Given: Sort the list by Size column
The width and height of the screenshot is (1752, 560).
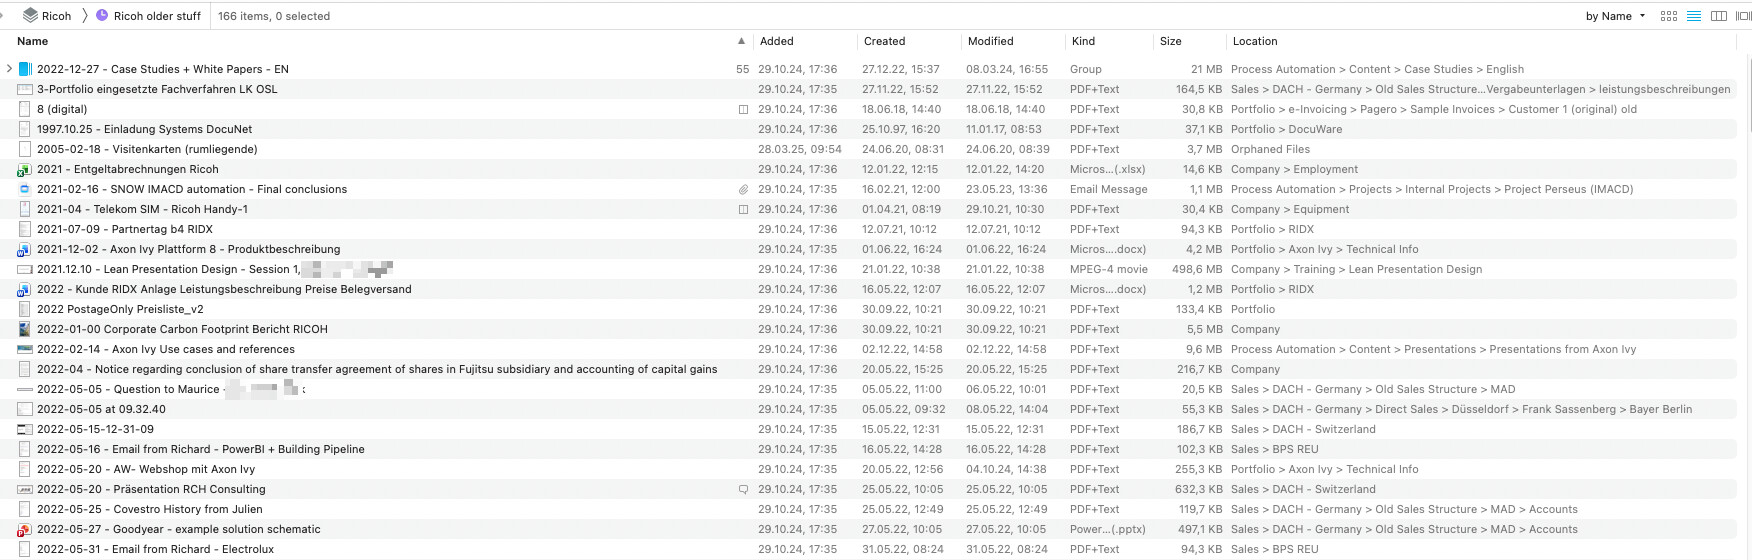Looking at the screenshot, I should (1170, 41).
